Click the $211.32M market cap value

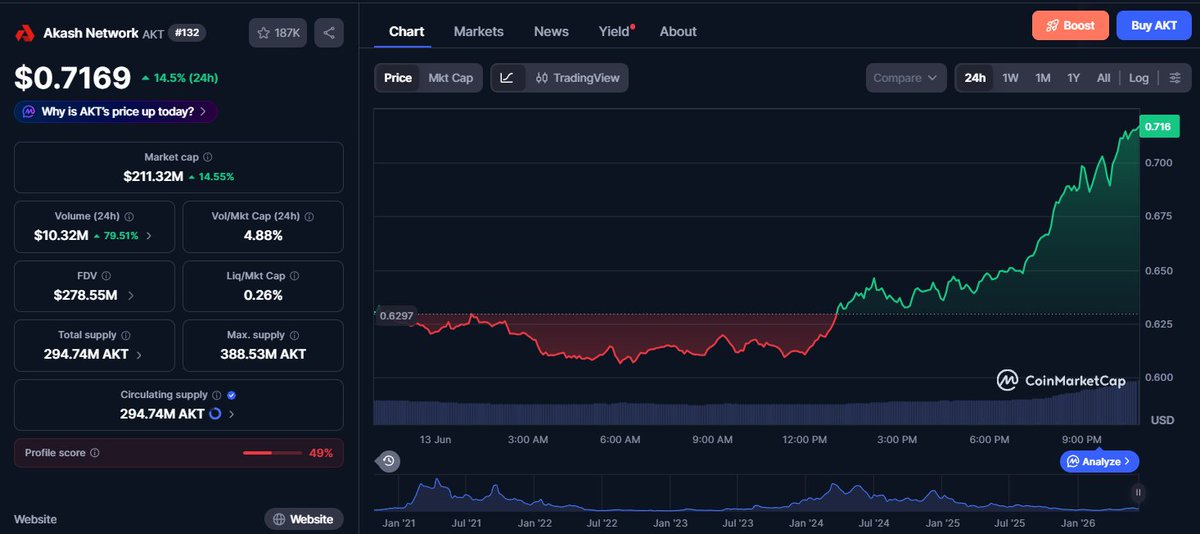(153, 176)
